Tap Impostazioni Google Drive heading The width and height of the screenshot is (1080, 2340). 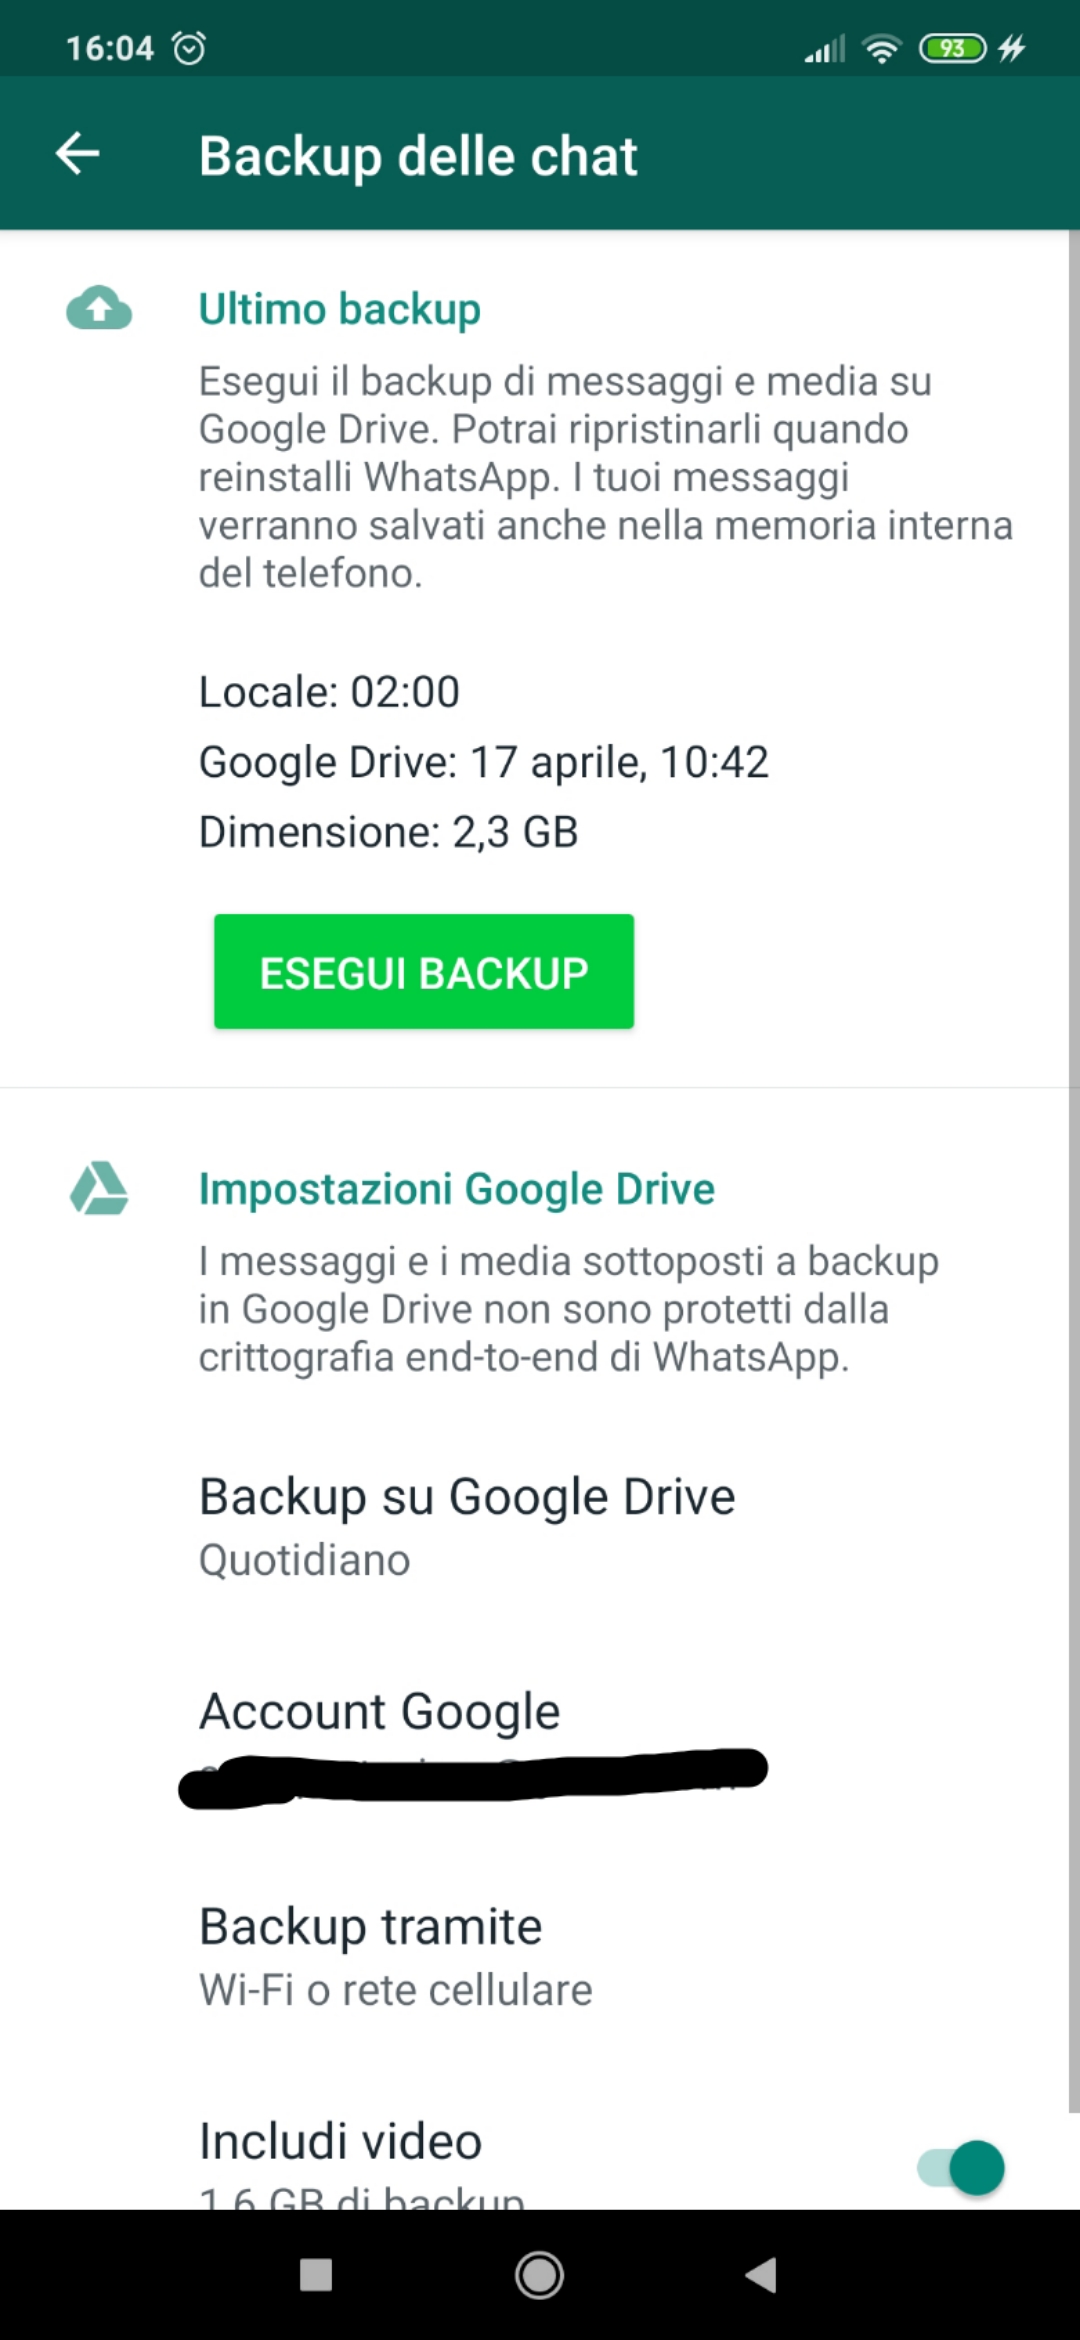[x=457, y=1188]
